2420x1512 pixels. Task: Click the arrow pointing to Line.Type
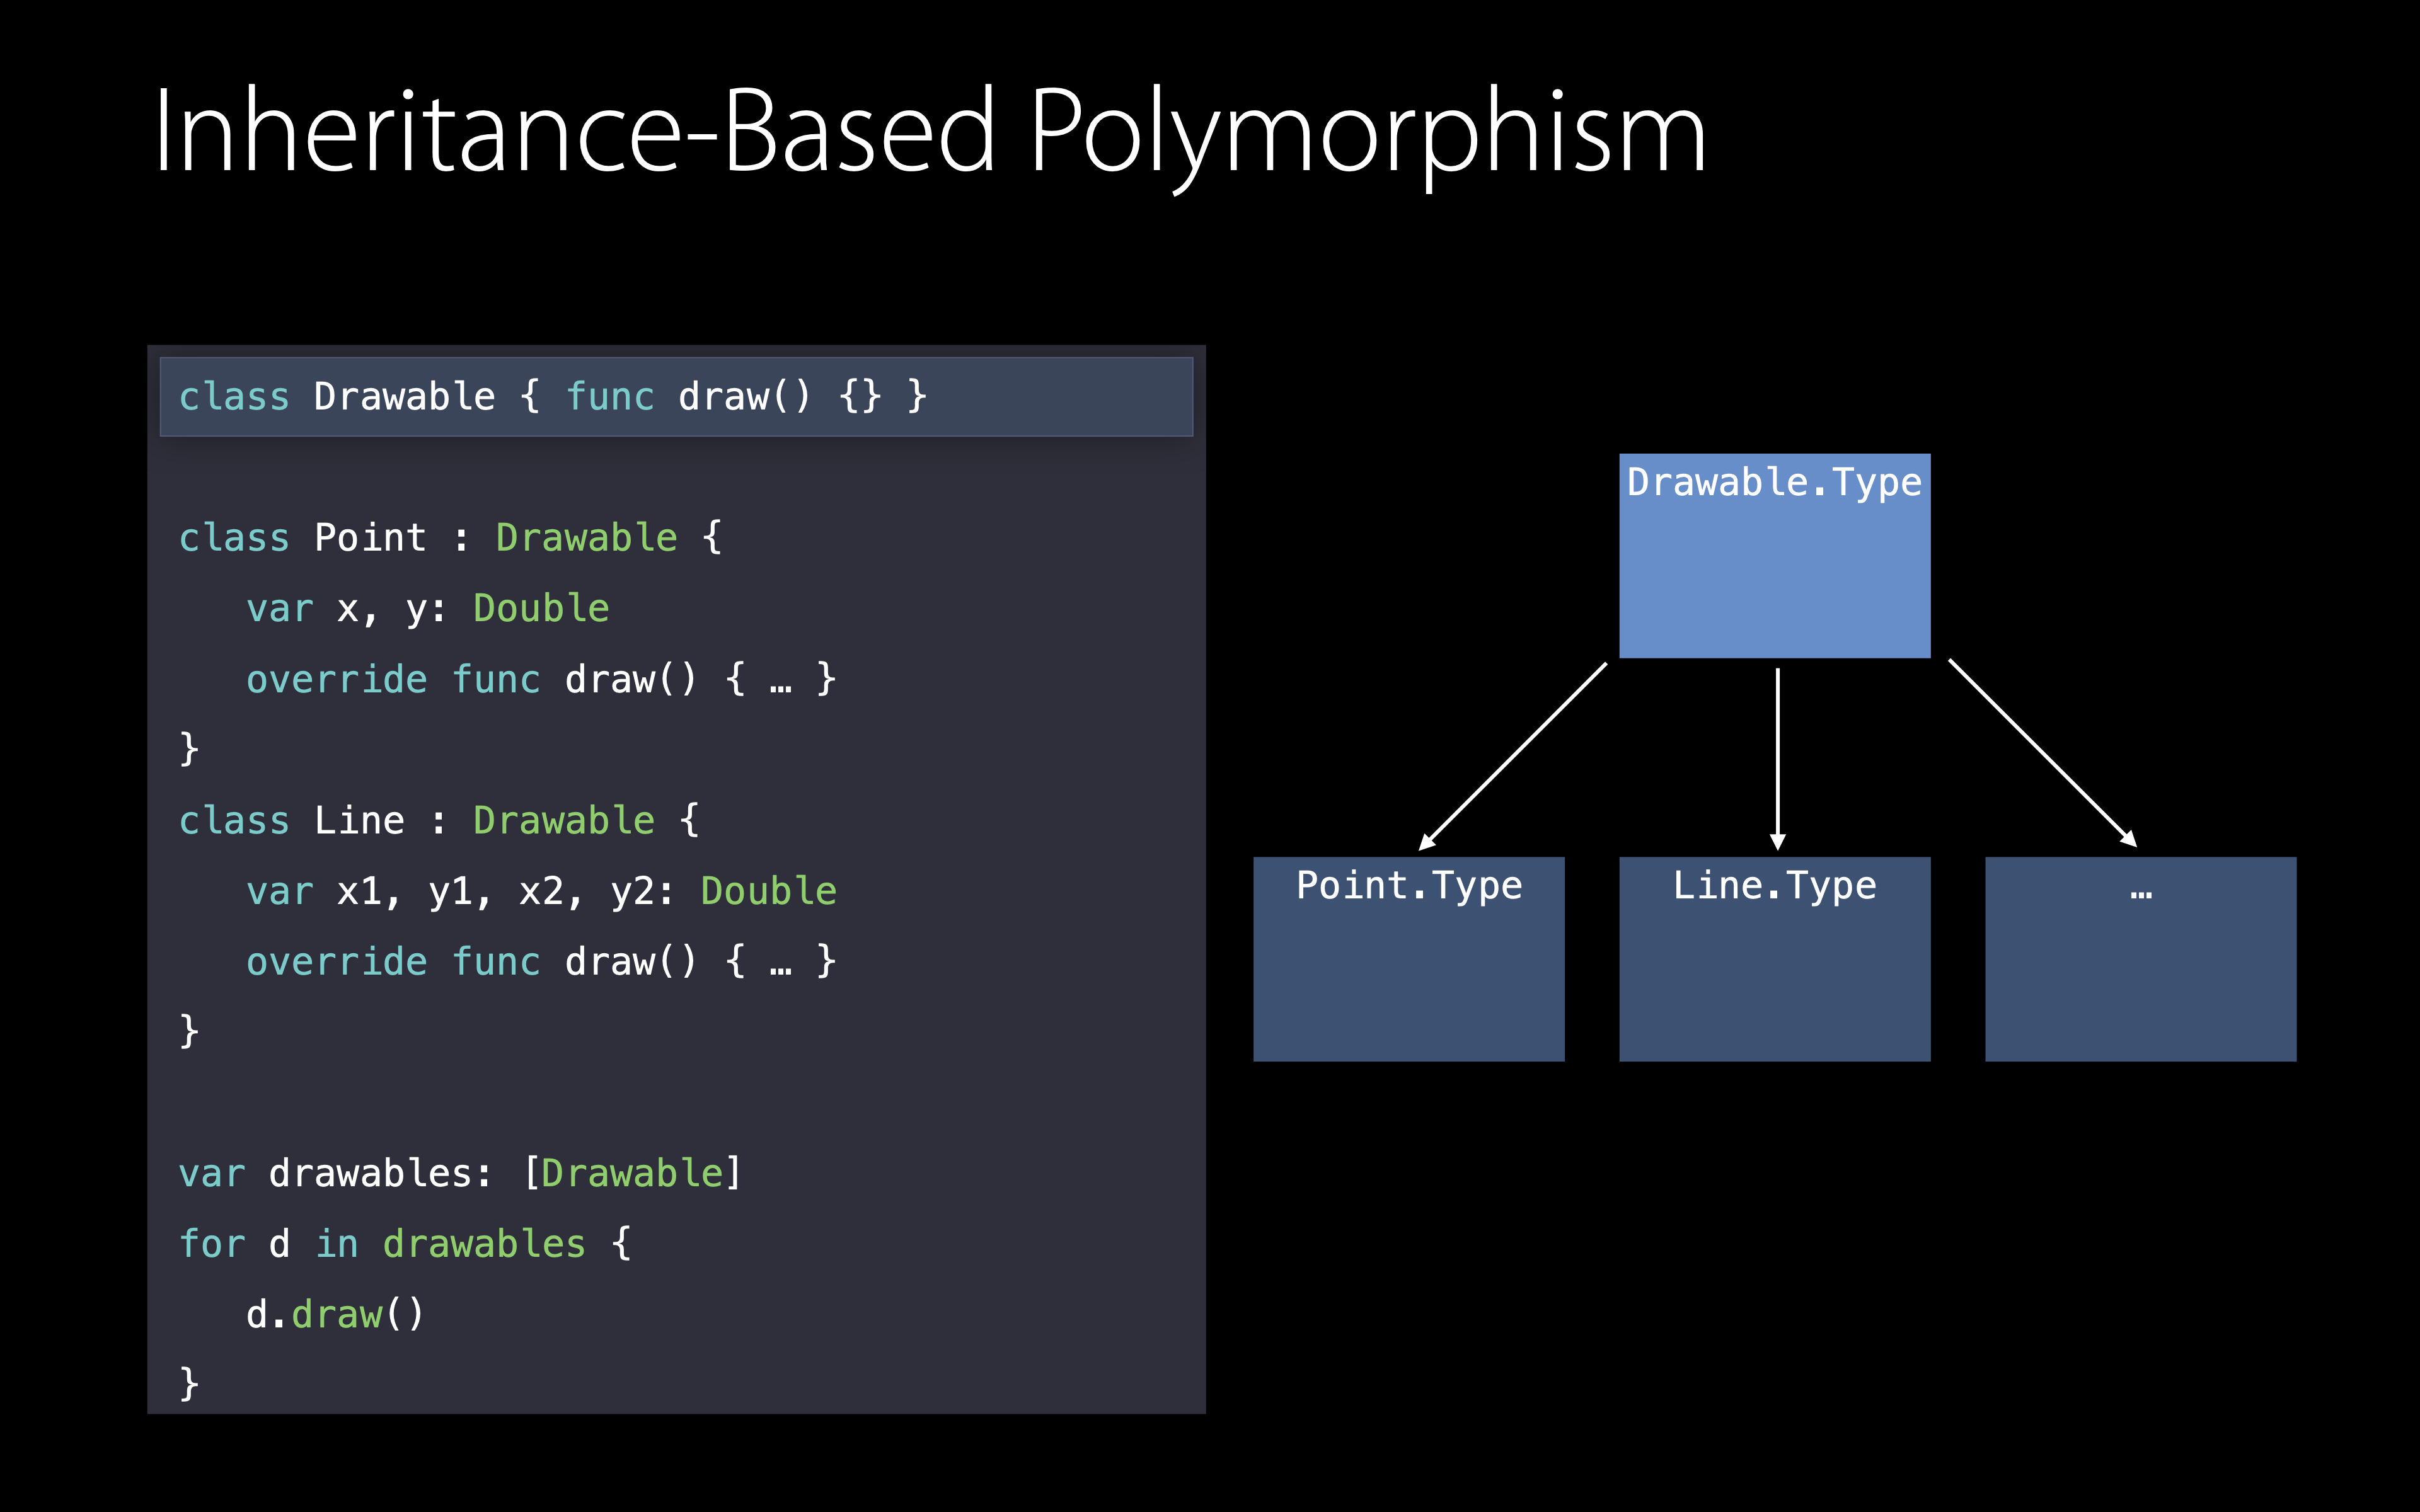click(1777, 760)
